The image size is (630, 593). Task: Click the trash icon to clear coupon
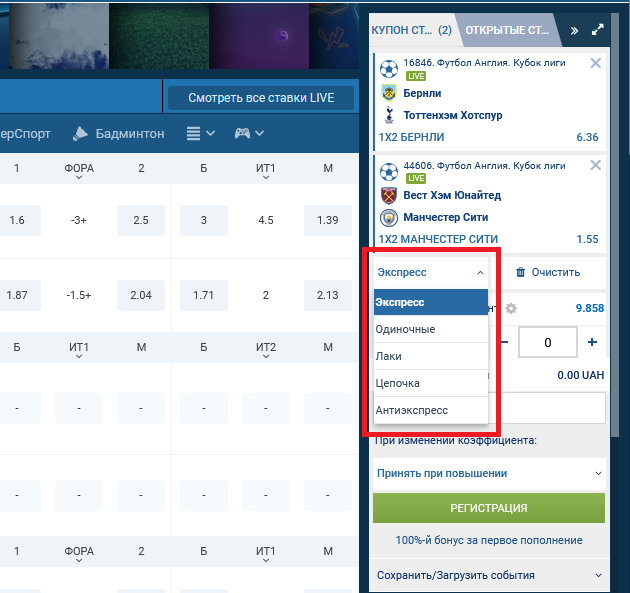coord(521,272)
